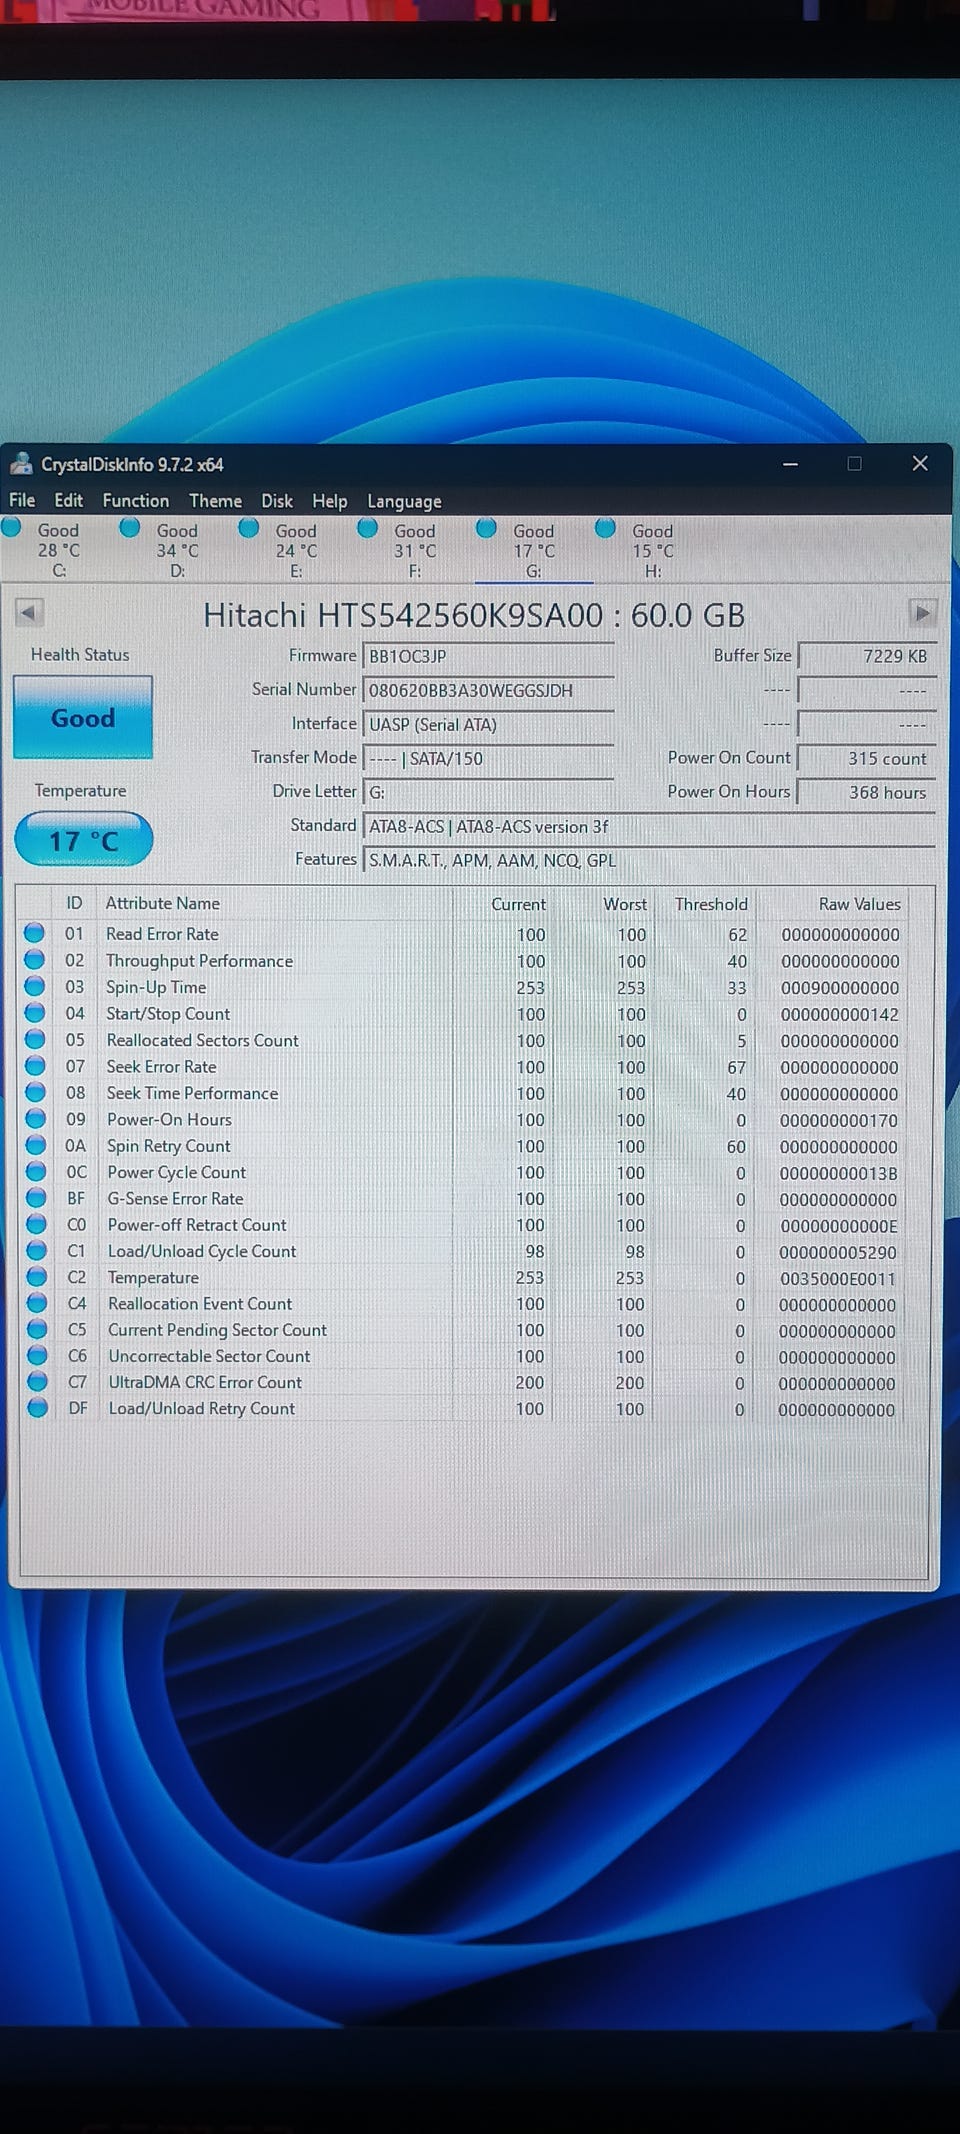
Task: Select the Reallocated Sectors Count row text
Action: pos(203,1040)
